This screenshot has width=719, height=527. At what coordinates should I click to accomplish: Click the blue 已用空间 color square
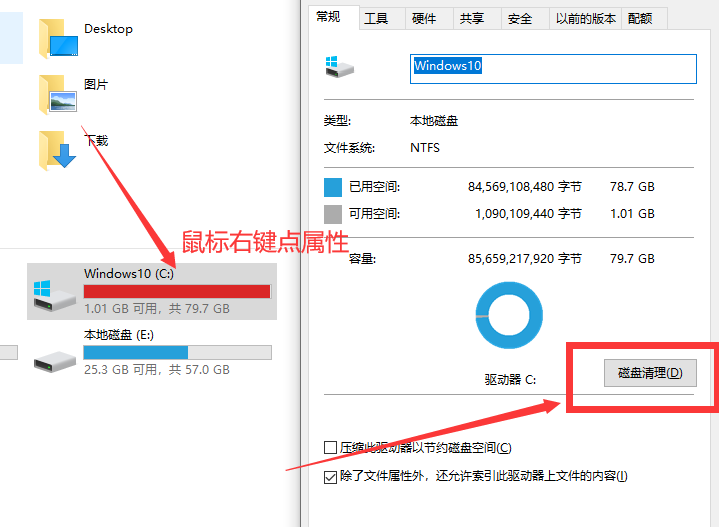pos(333,187)
